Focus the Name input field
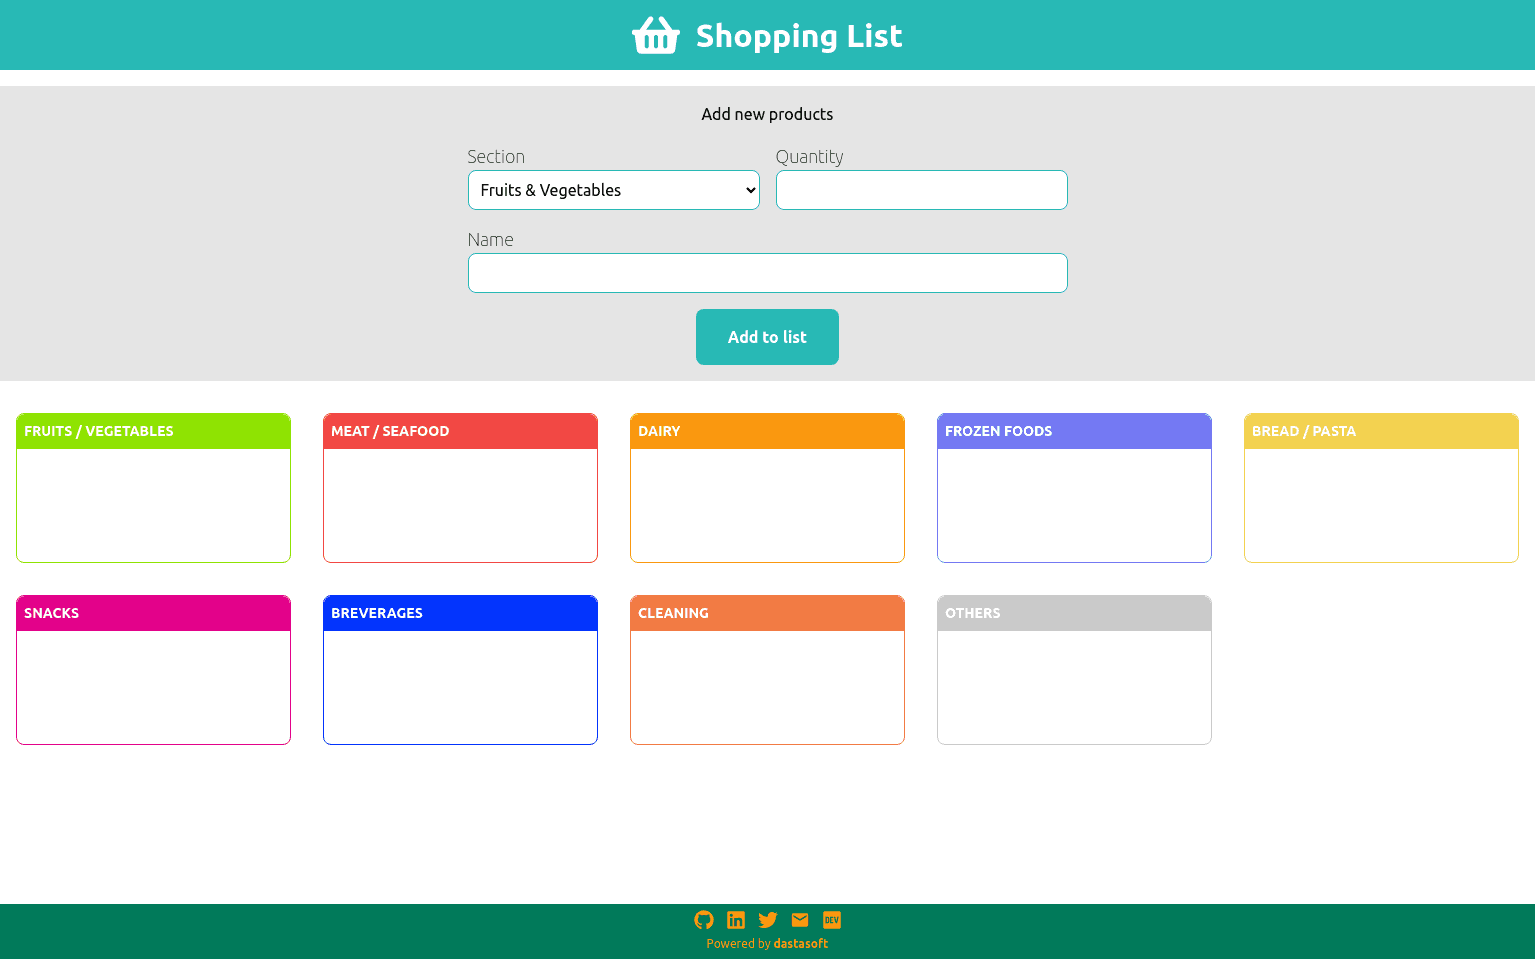Viewport: 1535px width, 959px height. click(767, 273)
